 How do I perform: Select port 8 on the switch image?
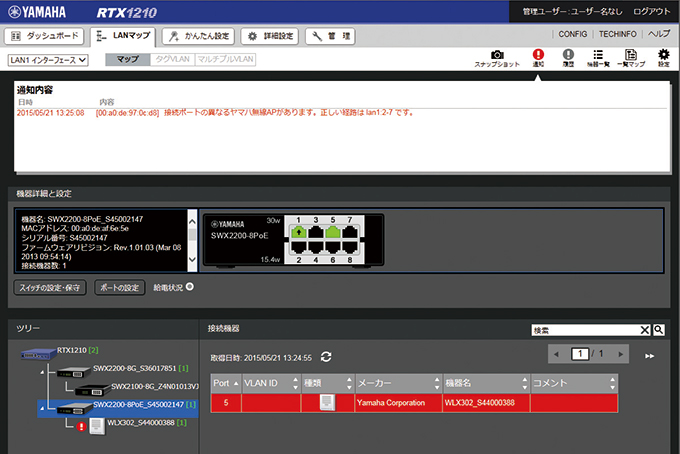click(350, 247)
